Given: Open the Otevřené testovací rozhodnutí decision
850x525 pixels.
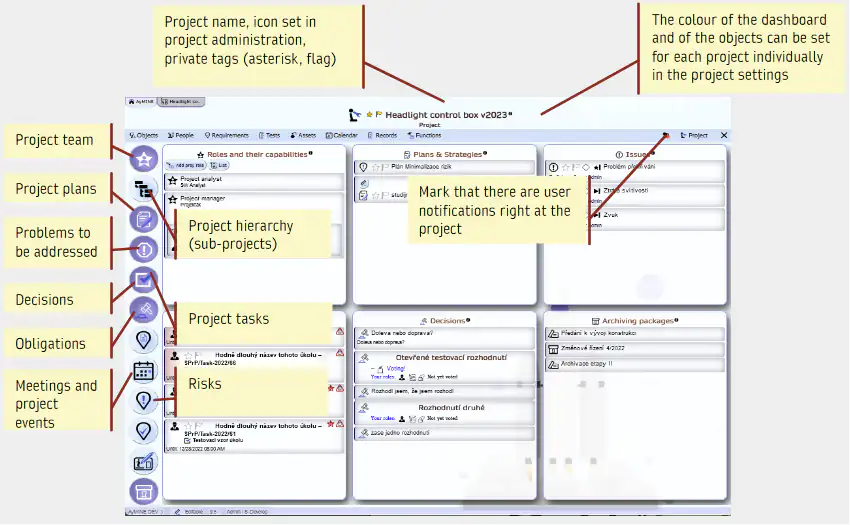Looking at the screenshot, I should [x=445, y=367].
